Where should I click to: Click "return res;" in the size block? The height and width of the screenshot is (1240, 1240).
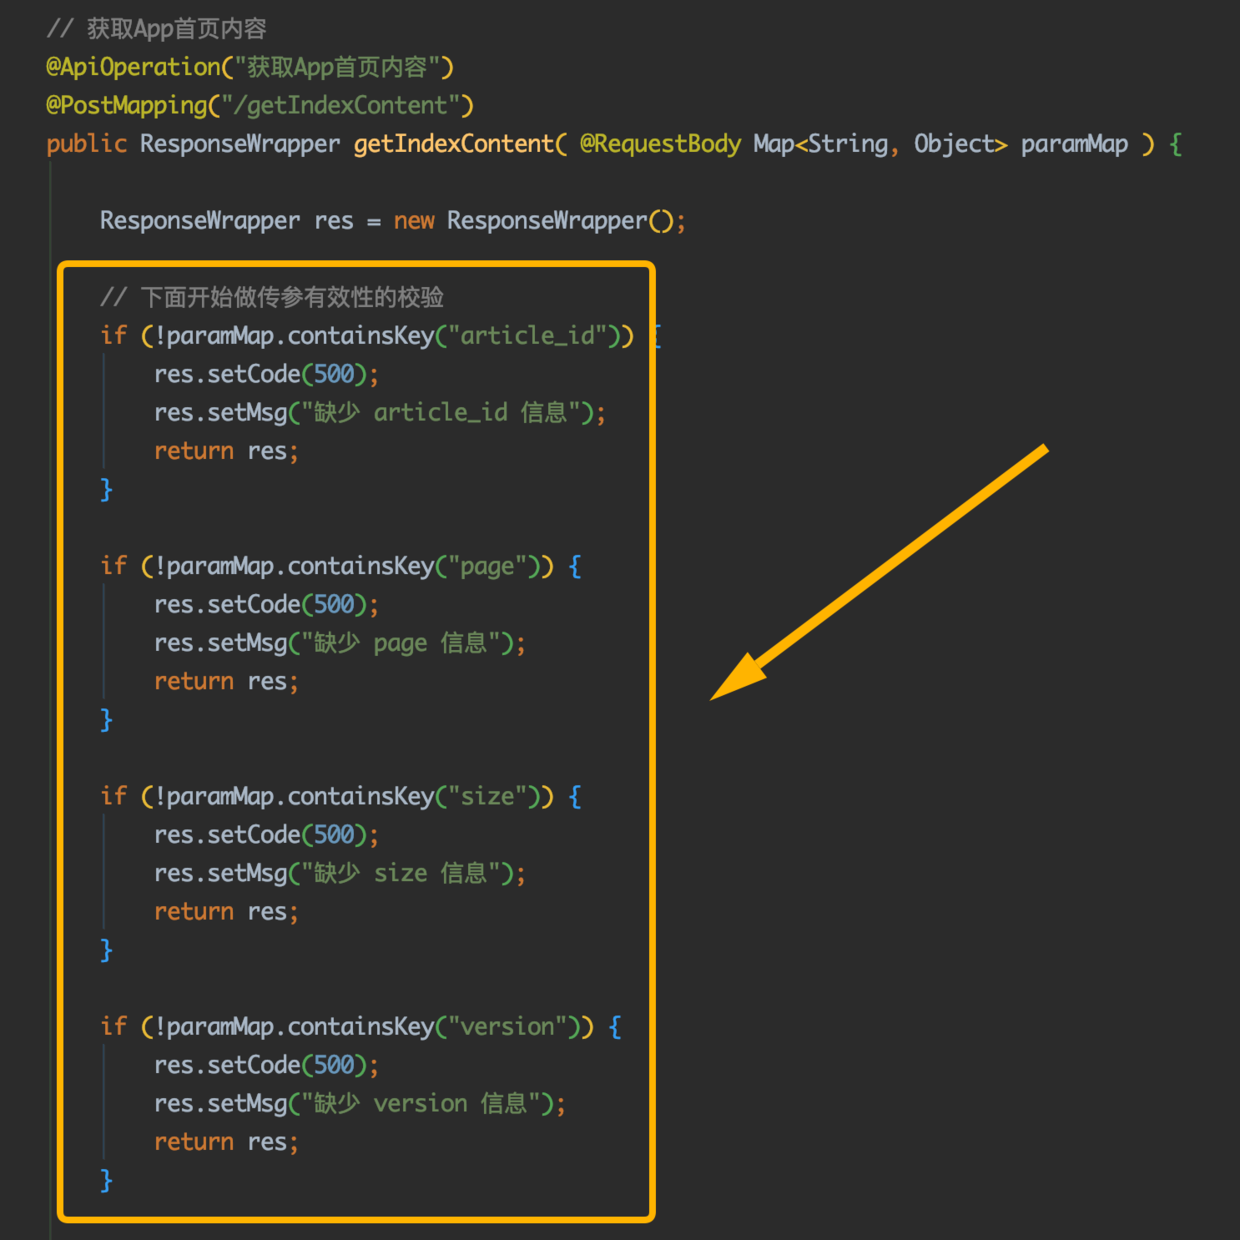click(x=226, y=912)
